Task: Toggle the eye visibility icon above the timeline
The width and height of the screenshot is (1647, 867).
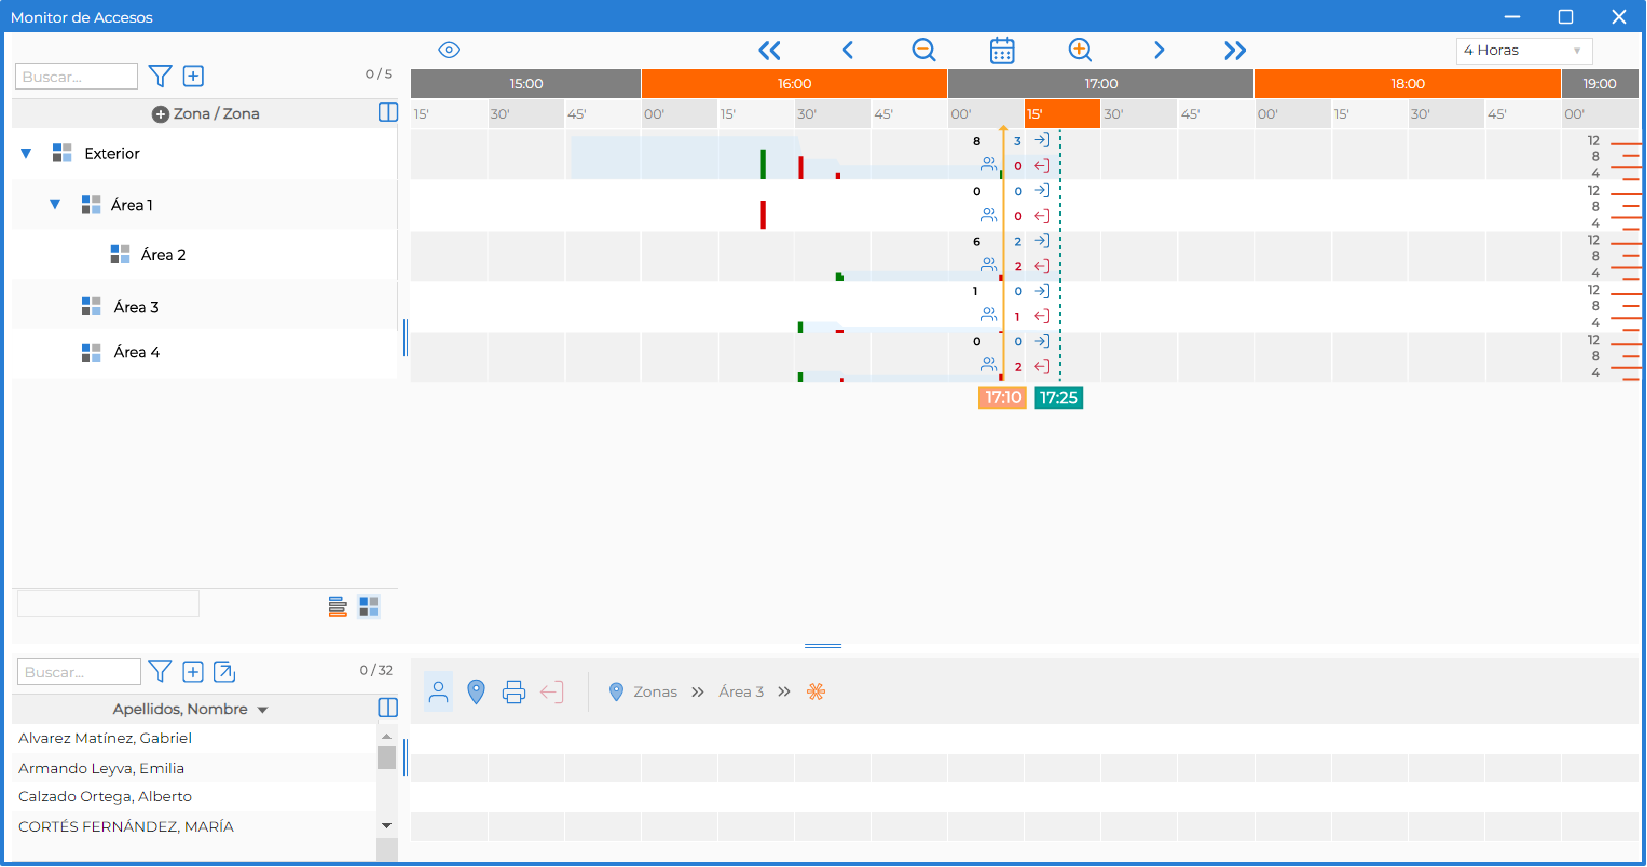Action: click(449, 50)
